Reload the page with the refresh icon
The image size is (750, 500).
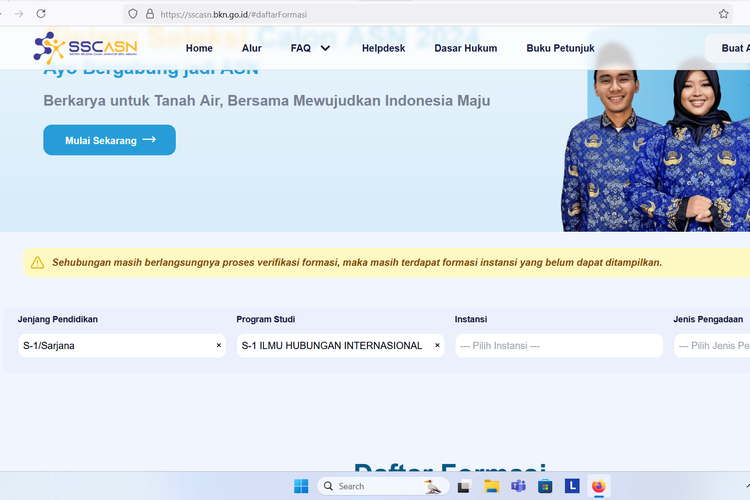41,14
